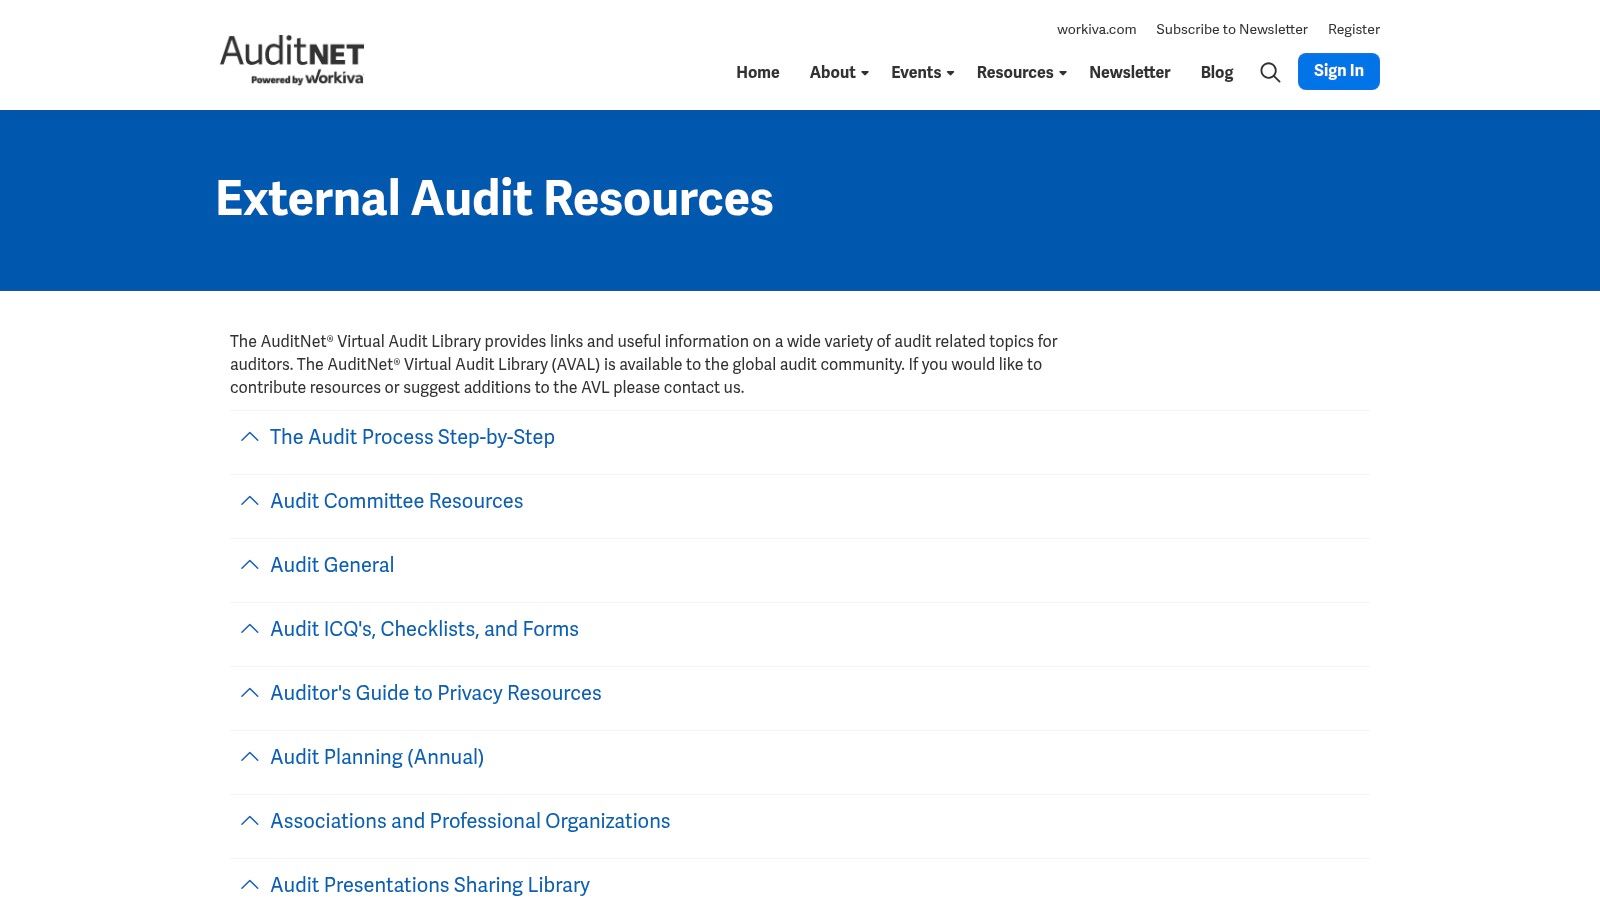Select the Blog menu item
Viewport: 1600px width, 900px height.
pyautogui.click(x=1216, y=72)
